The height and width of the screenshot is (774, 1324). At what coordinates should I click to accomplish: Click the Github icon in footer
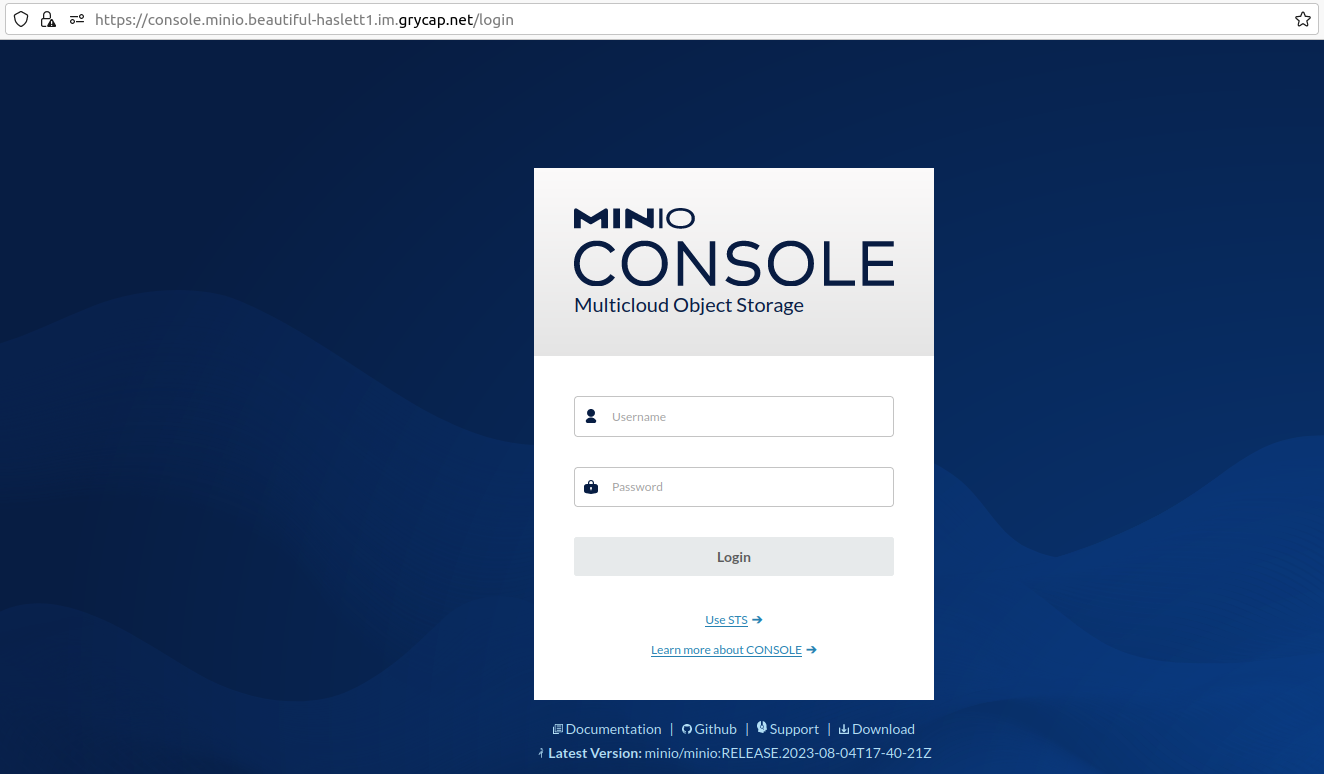point(687,729)
